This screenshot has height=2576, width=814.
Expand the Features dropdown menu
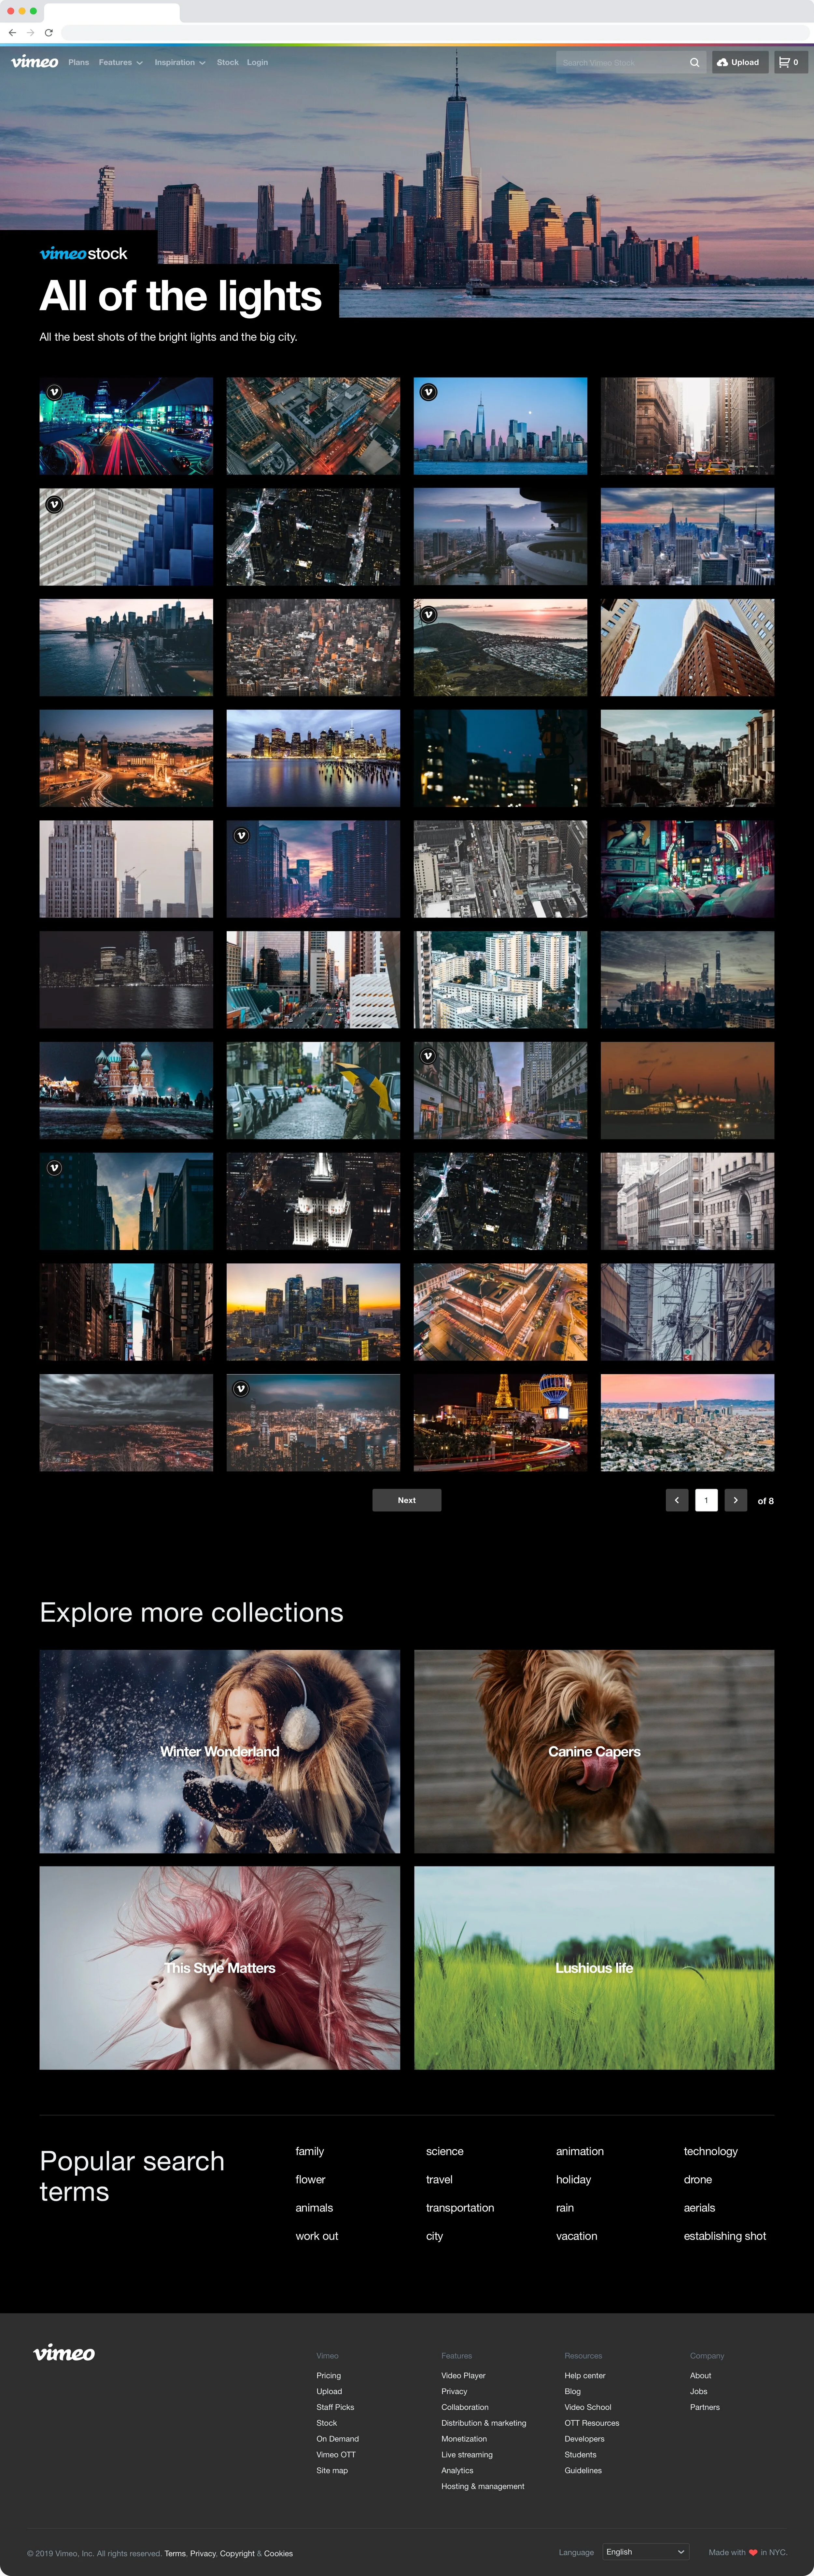(x=120, y=62)
